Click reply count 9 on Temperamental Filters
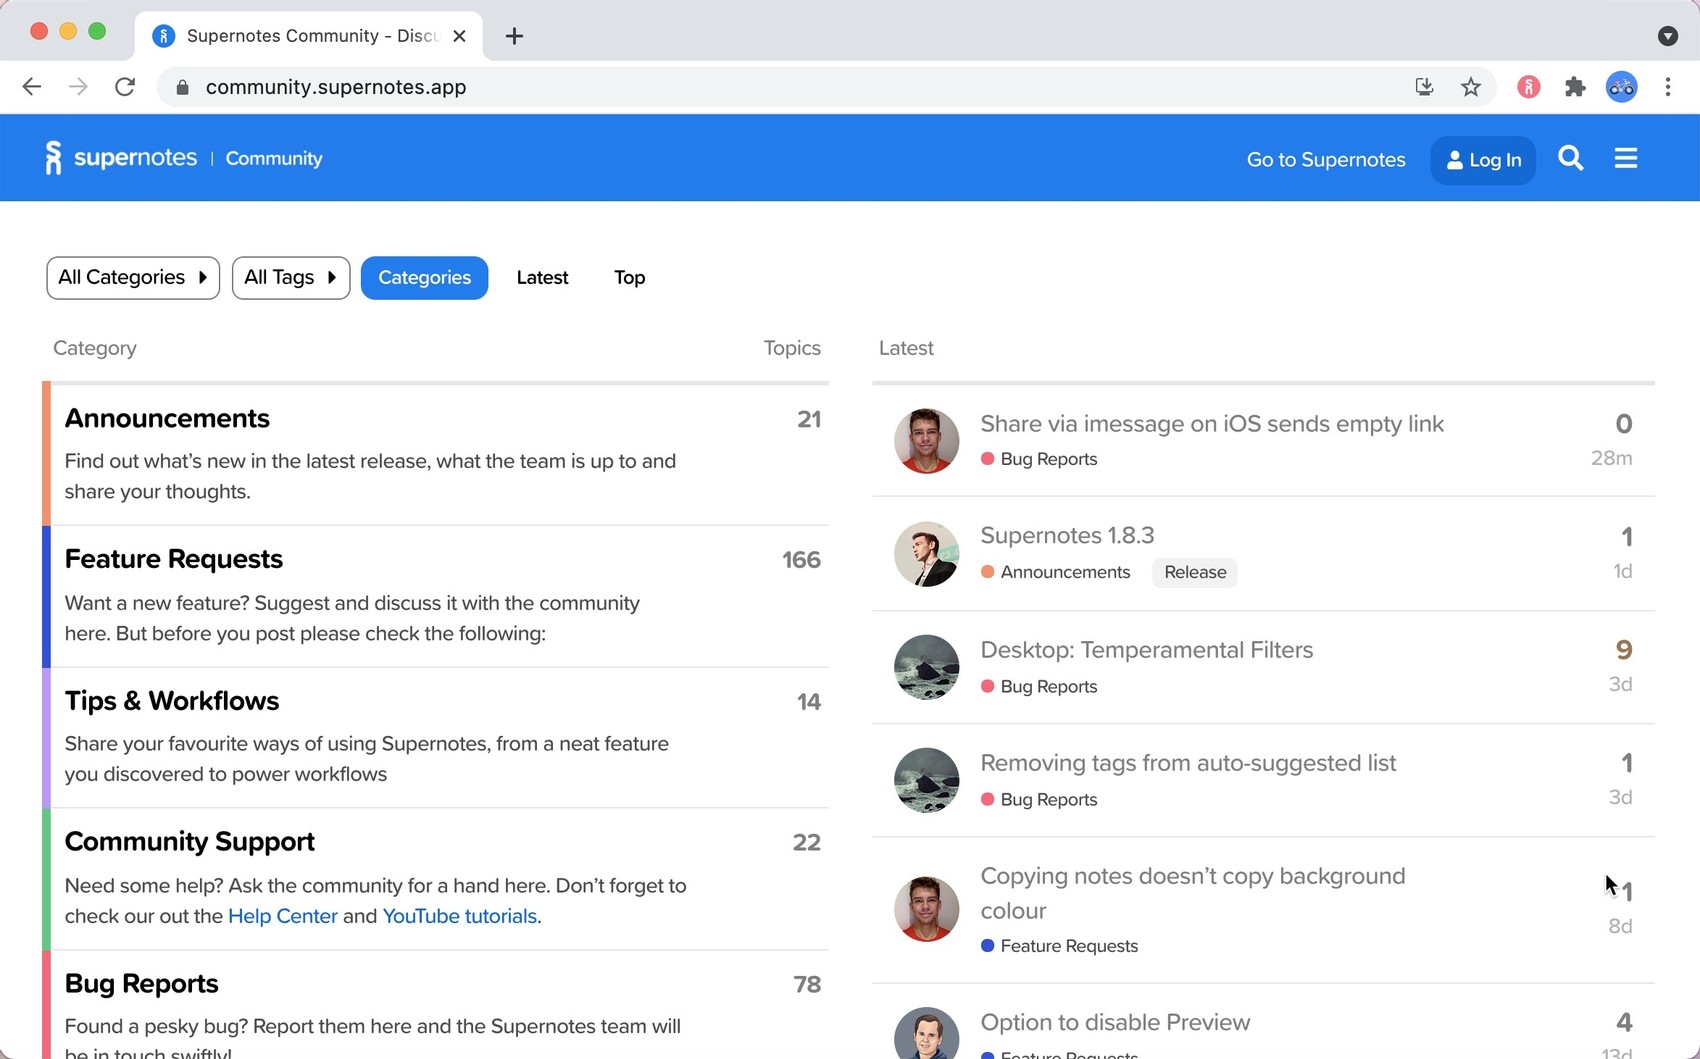1700x1059 pixels. coord(1624,650)
